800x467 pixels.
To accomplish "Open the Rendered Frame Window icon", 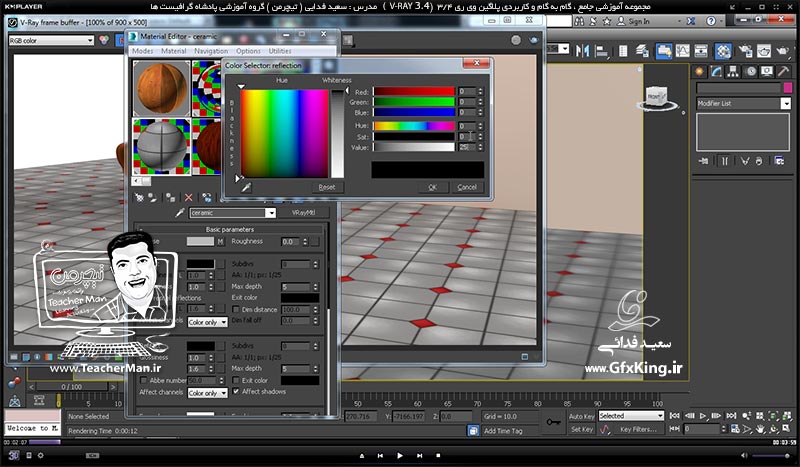I will (x=764, y=51).
